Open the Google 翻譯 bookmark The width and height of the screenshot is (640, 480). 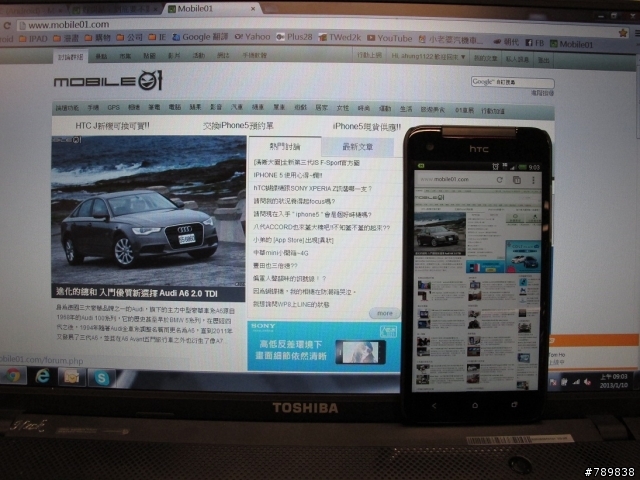pyautogui.click(x=200, y=37)
